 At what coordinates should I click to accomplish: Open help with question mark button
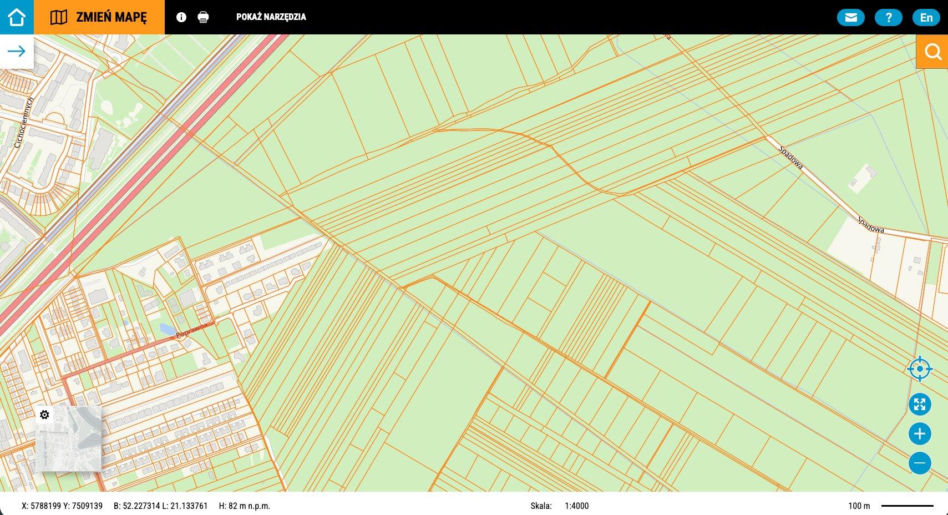point(888,18)
